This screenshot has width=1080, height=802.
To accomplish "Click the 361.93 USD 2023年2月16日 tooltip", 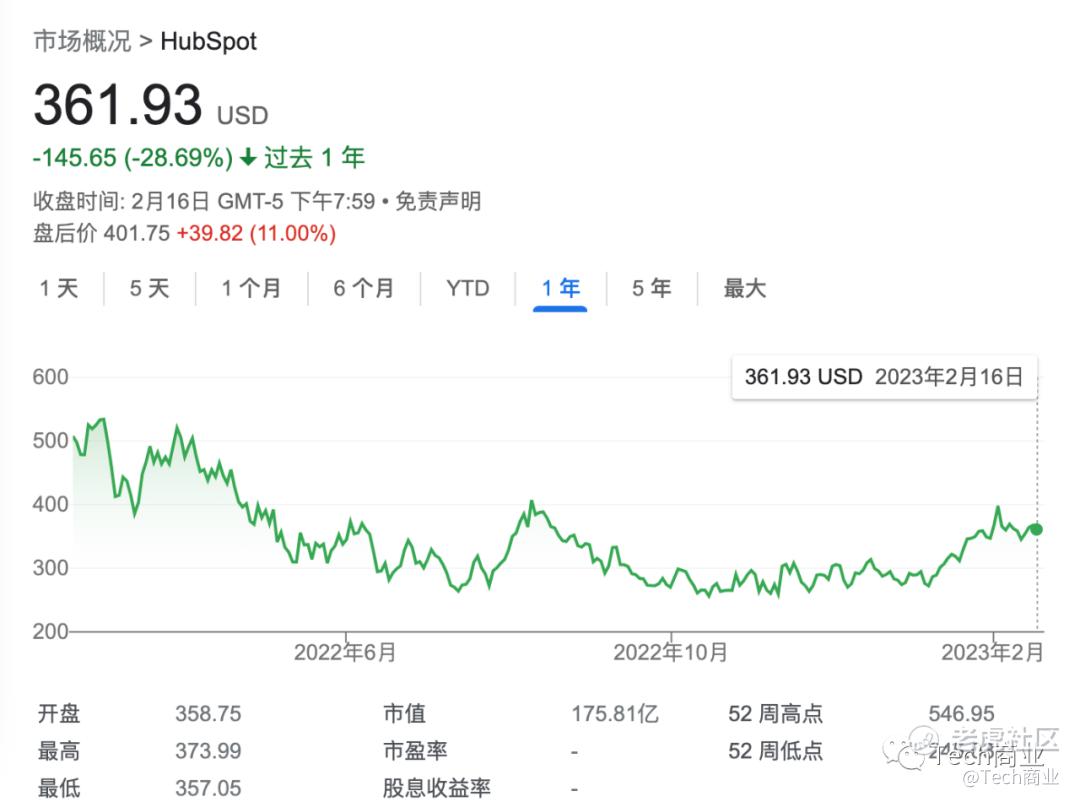I will [x=884, y=377].
